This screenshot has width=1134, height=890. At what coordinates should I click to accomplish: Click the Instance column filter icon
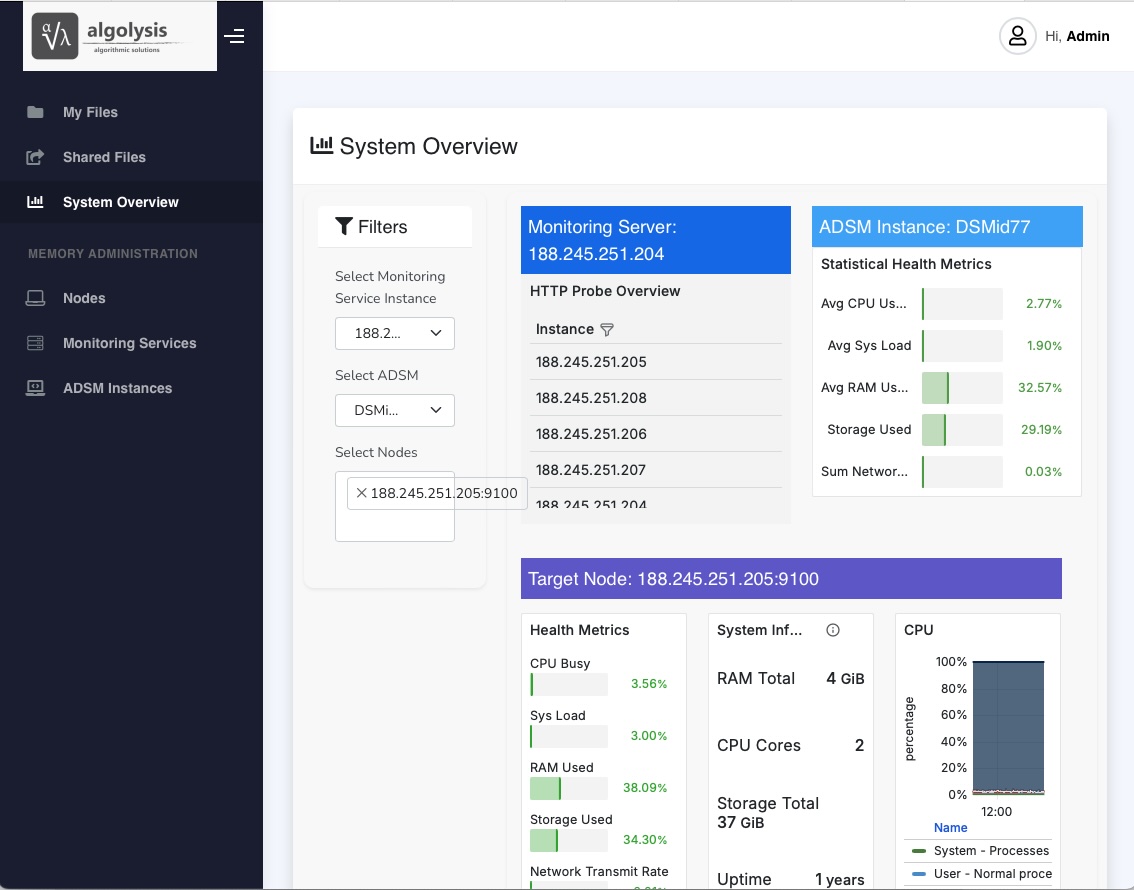tap(606, 329)
